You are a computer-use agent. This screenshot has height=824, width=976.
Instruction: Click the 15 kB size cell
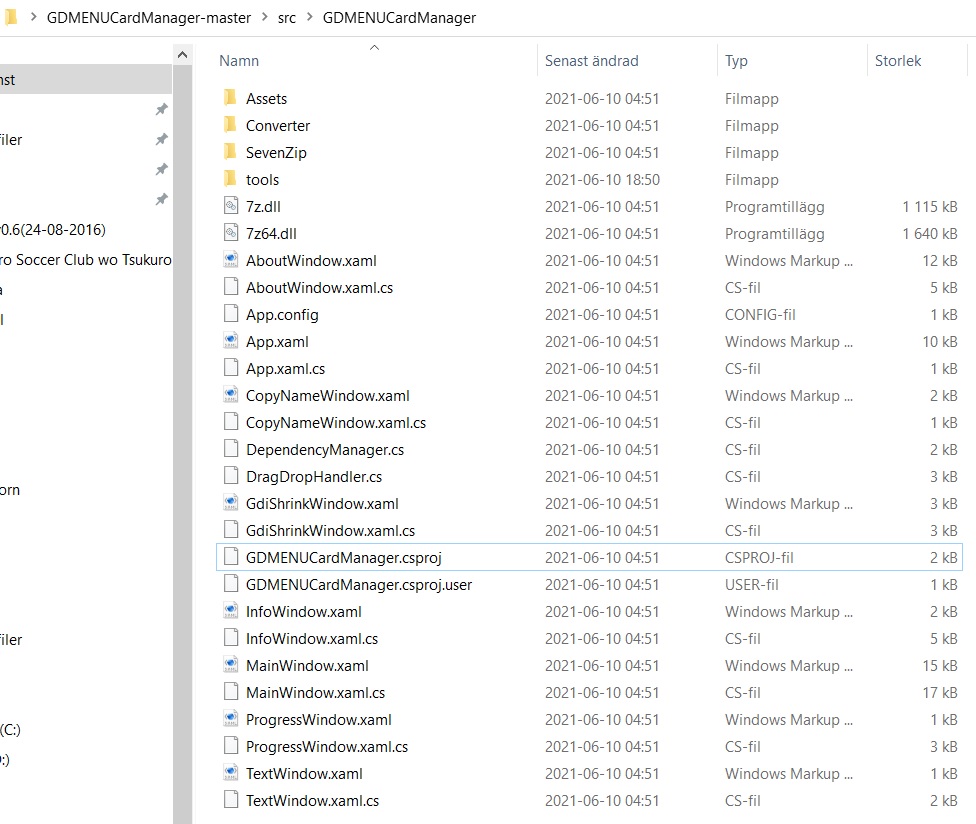click(x=940, y=665)
